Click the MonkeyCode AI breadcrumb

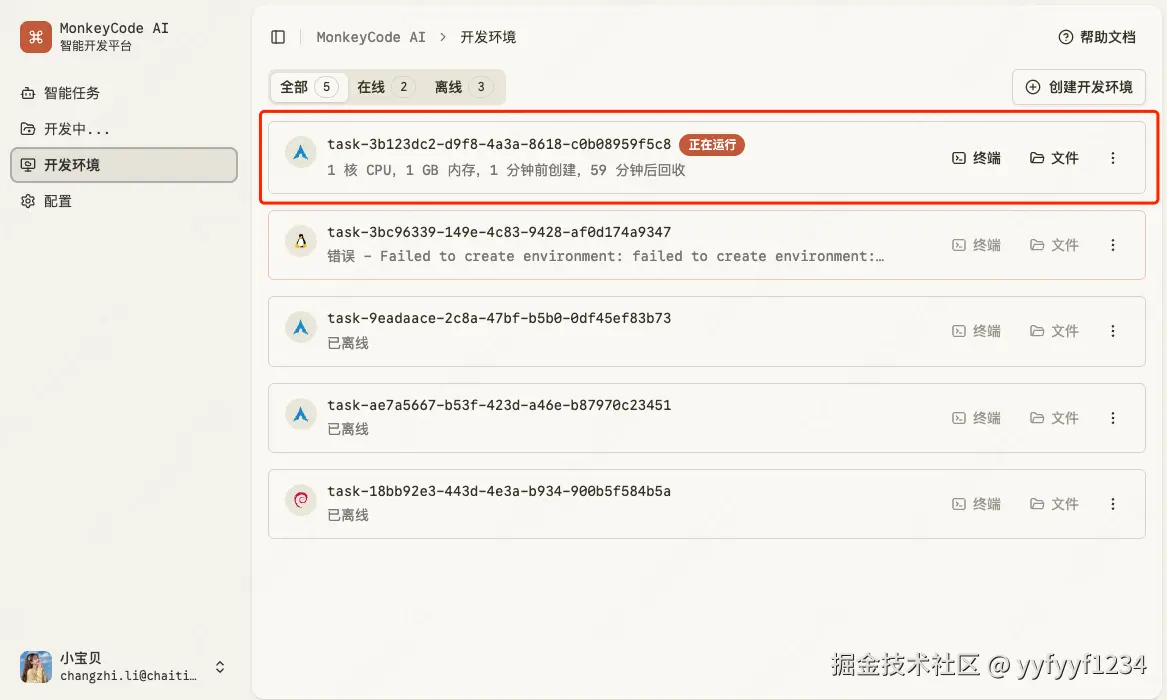tap(371, 37)
